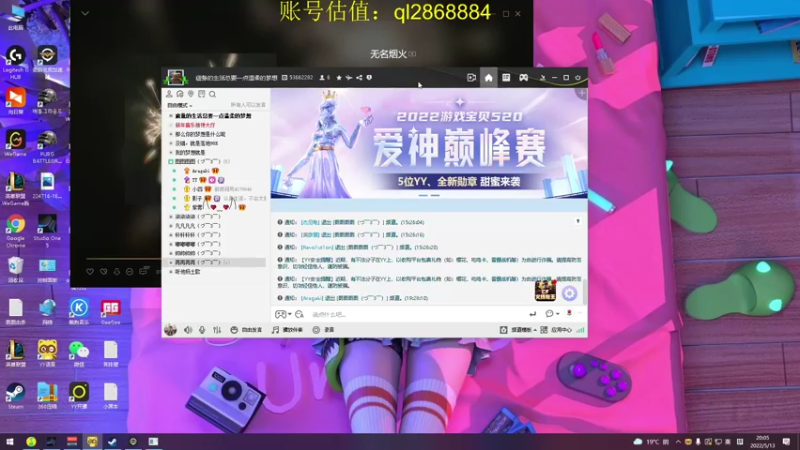Select user Aragaki in channel member list
Viewport: 800px width, 450px height.
pos(201,171)
